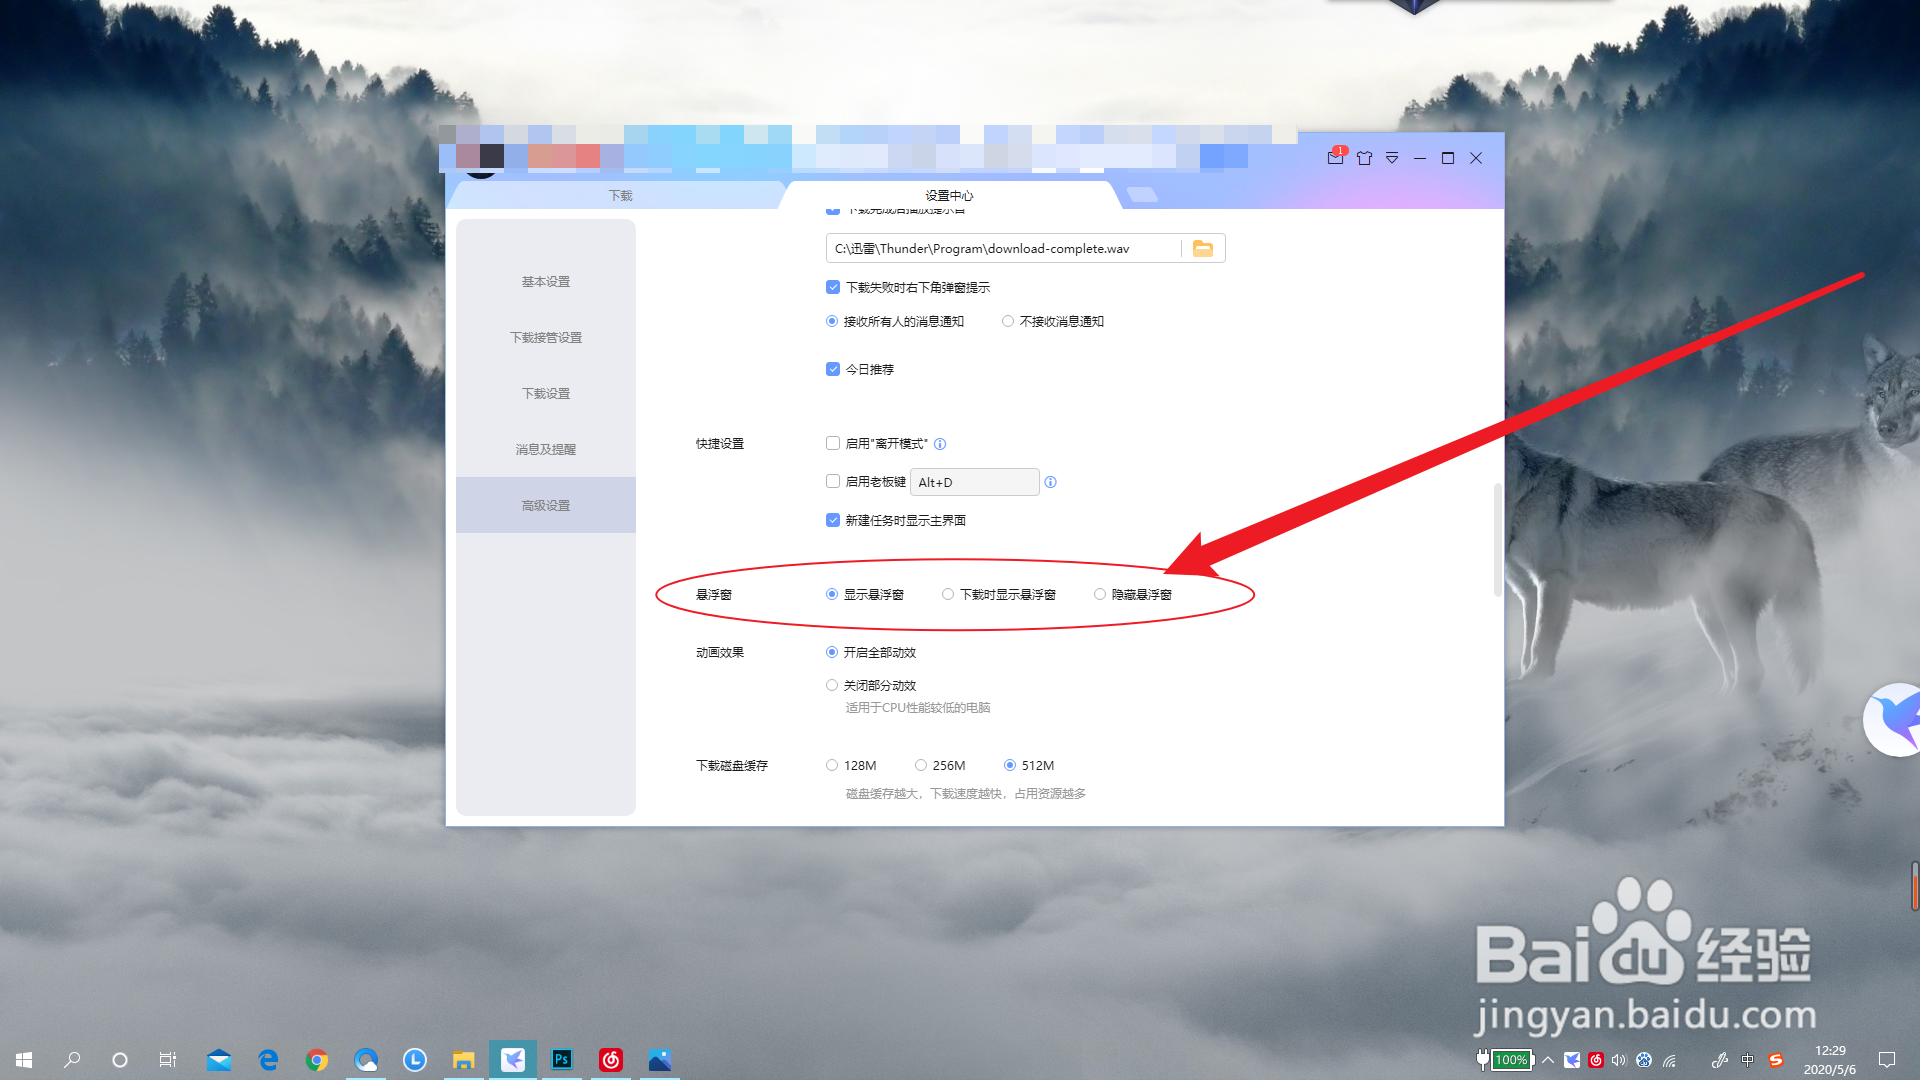Click the settings page vertical scrollbar
1920x1080 pixels.
(x=1497, y=540)
